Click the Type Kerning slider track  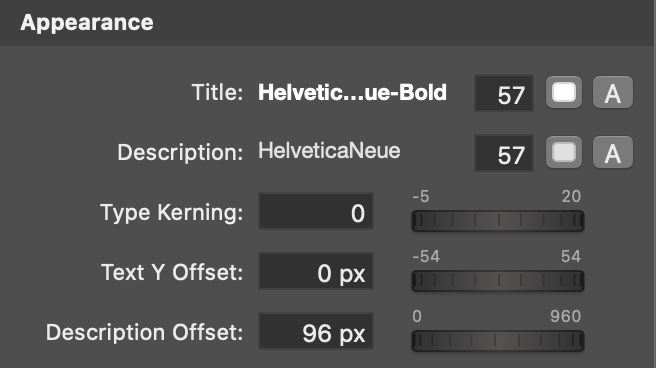click(498, 221)
